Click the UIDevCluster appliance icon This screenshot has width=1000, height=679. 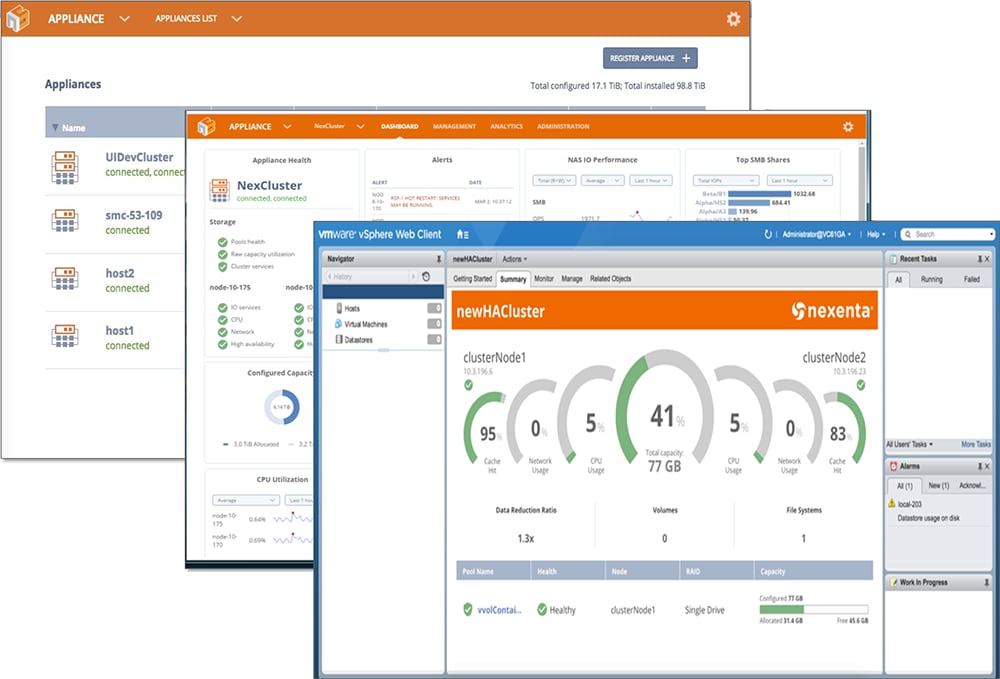click(x=64, y=165)
